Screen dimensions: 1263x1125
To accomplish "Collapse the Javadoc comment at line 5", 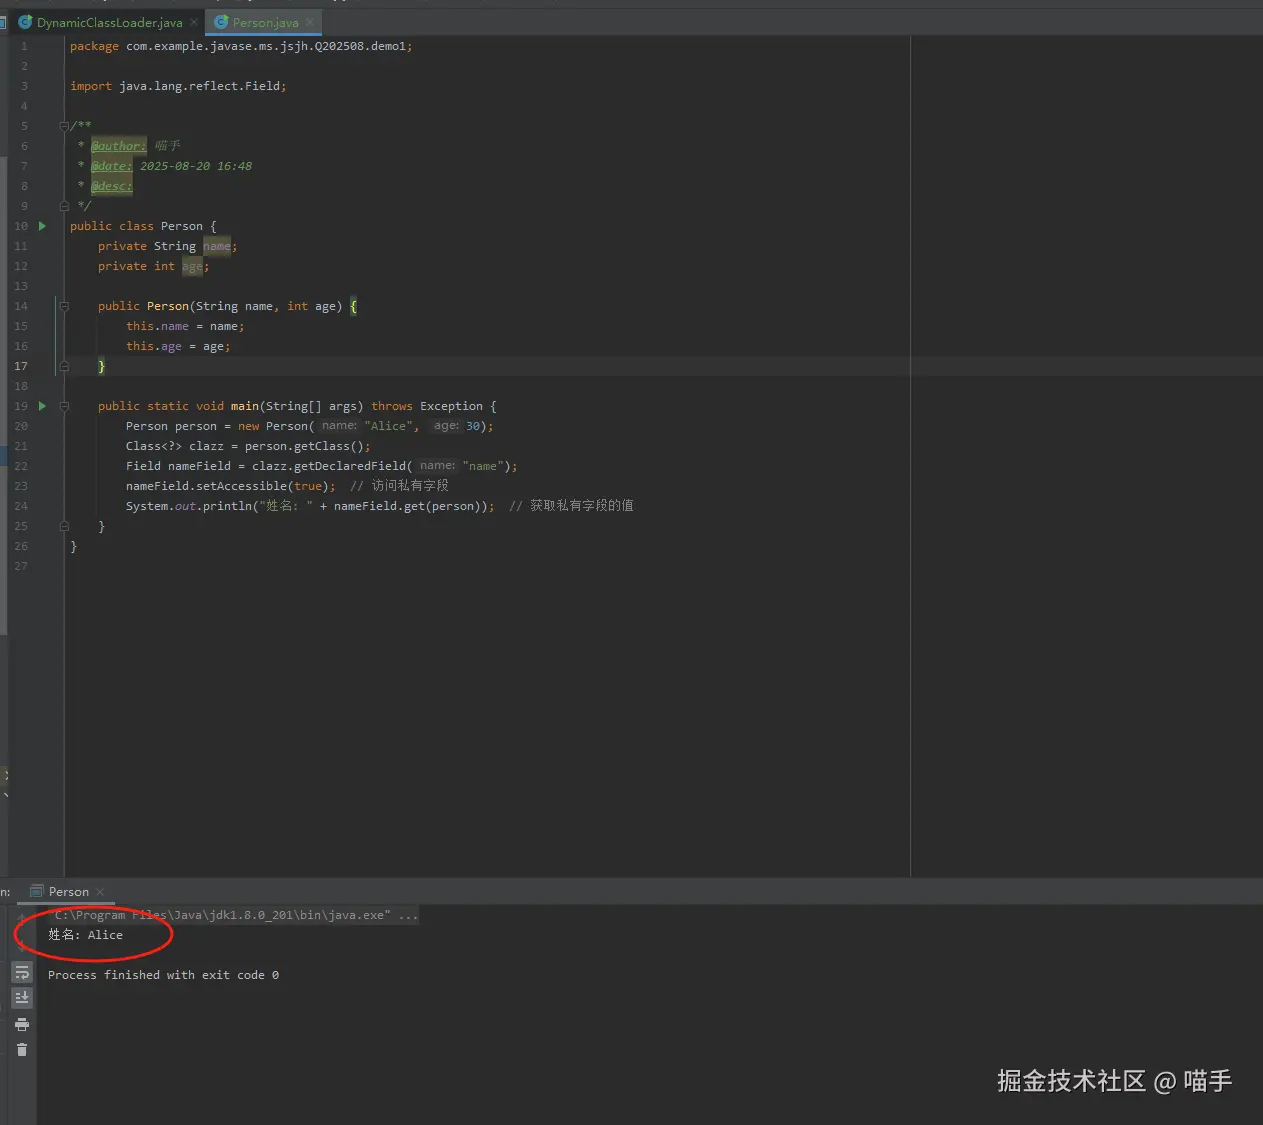I will pos(64,126).
